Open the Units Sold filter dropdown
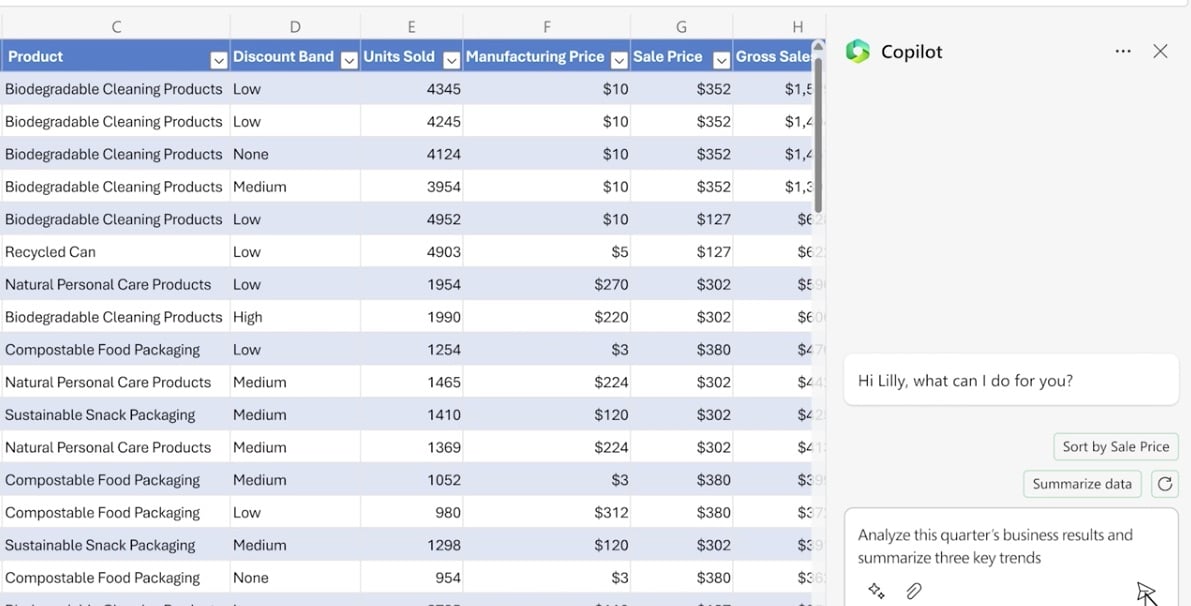This screenshot has width=1191, height=606. click(x=451, y=61)
